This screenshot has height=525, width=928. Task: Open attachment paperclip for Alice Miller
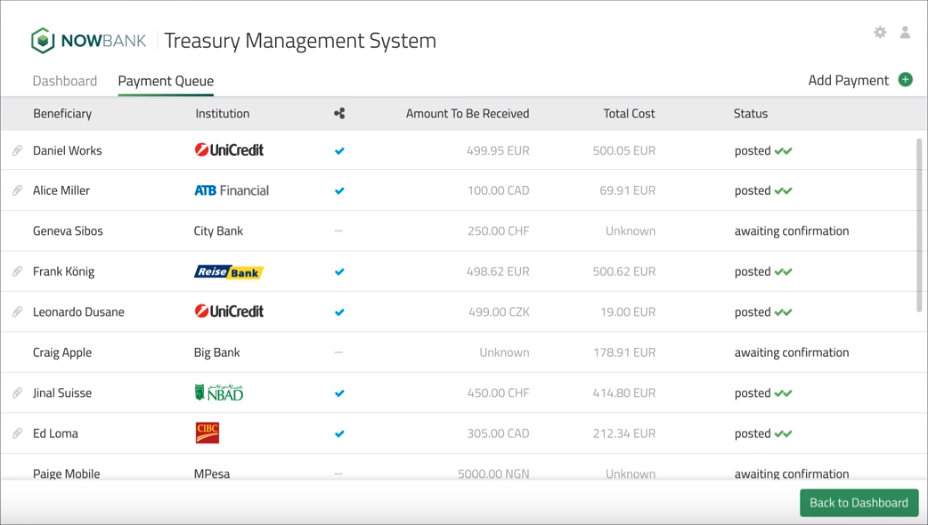pos(17,191)
